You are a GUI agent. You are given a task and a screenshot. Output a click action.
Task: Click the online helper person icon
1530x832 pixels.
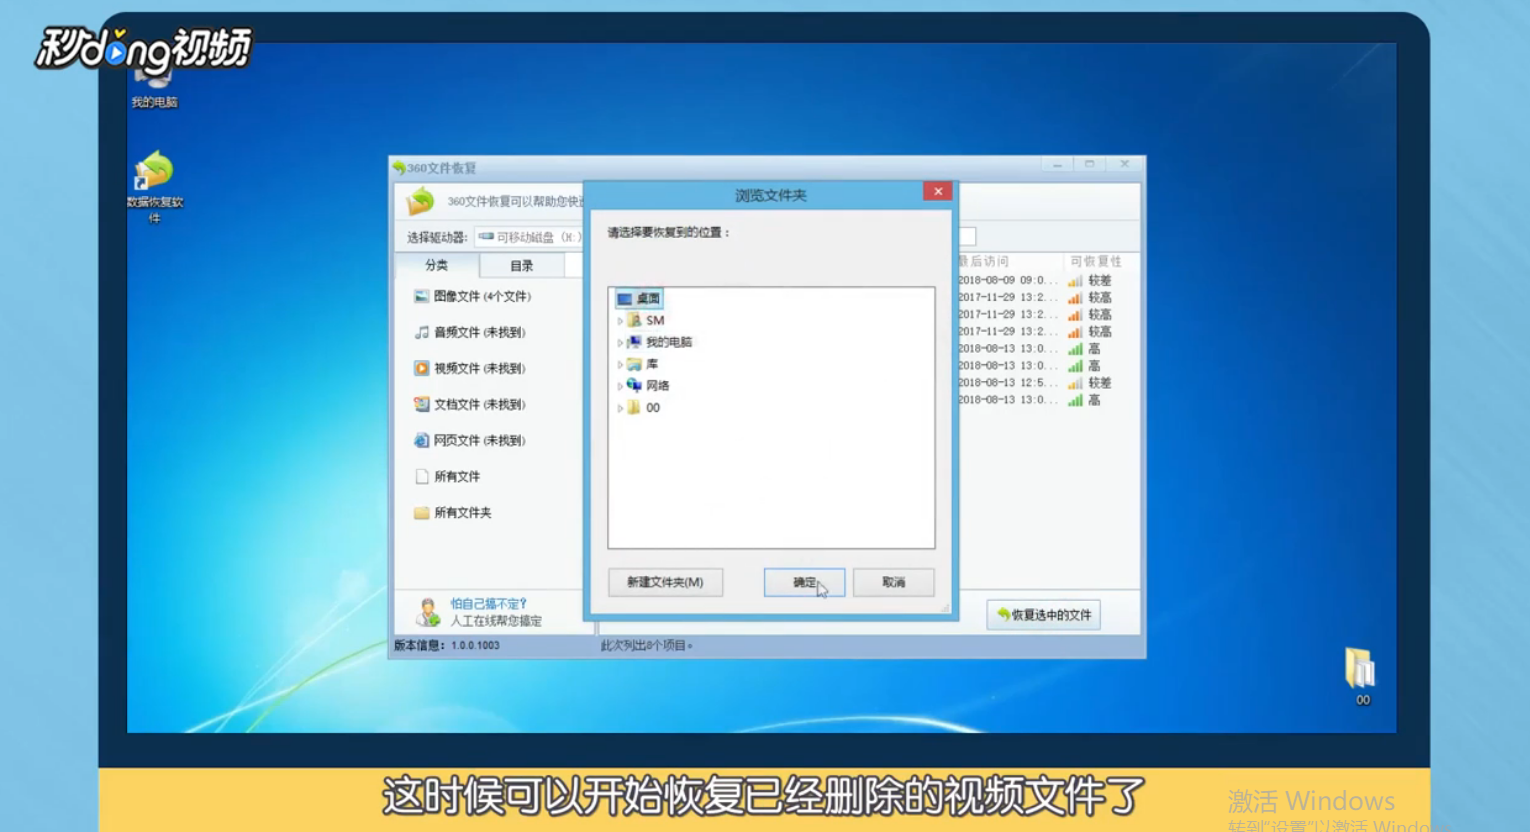pyautogui.click(x=428, y=611)
